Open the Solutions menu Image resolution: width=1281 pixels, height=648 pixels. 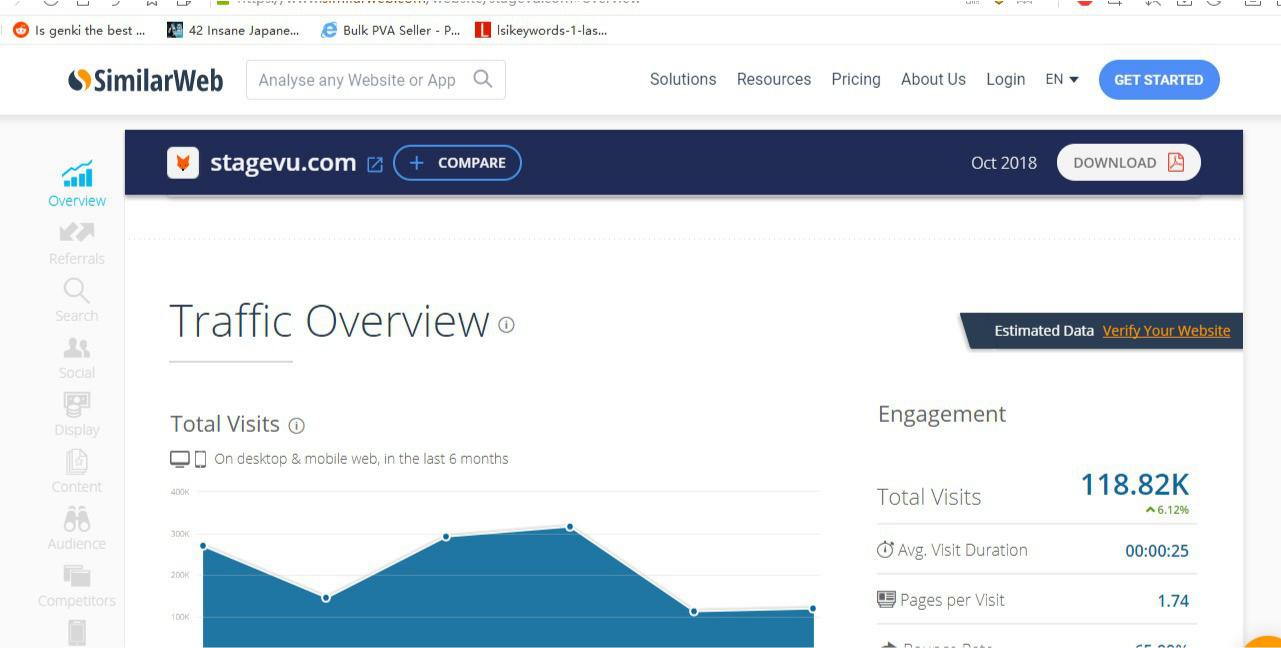[683, 79]
